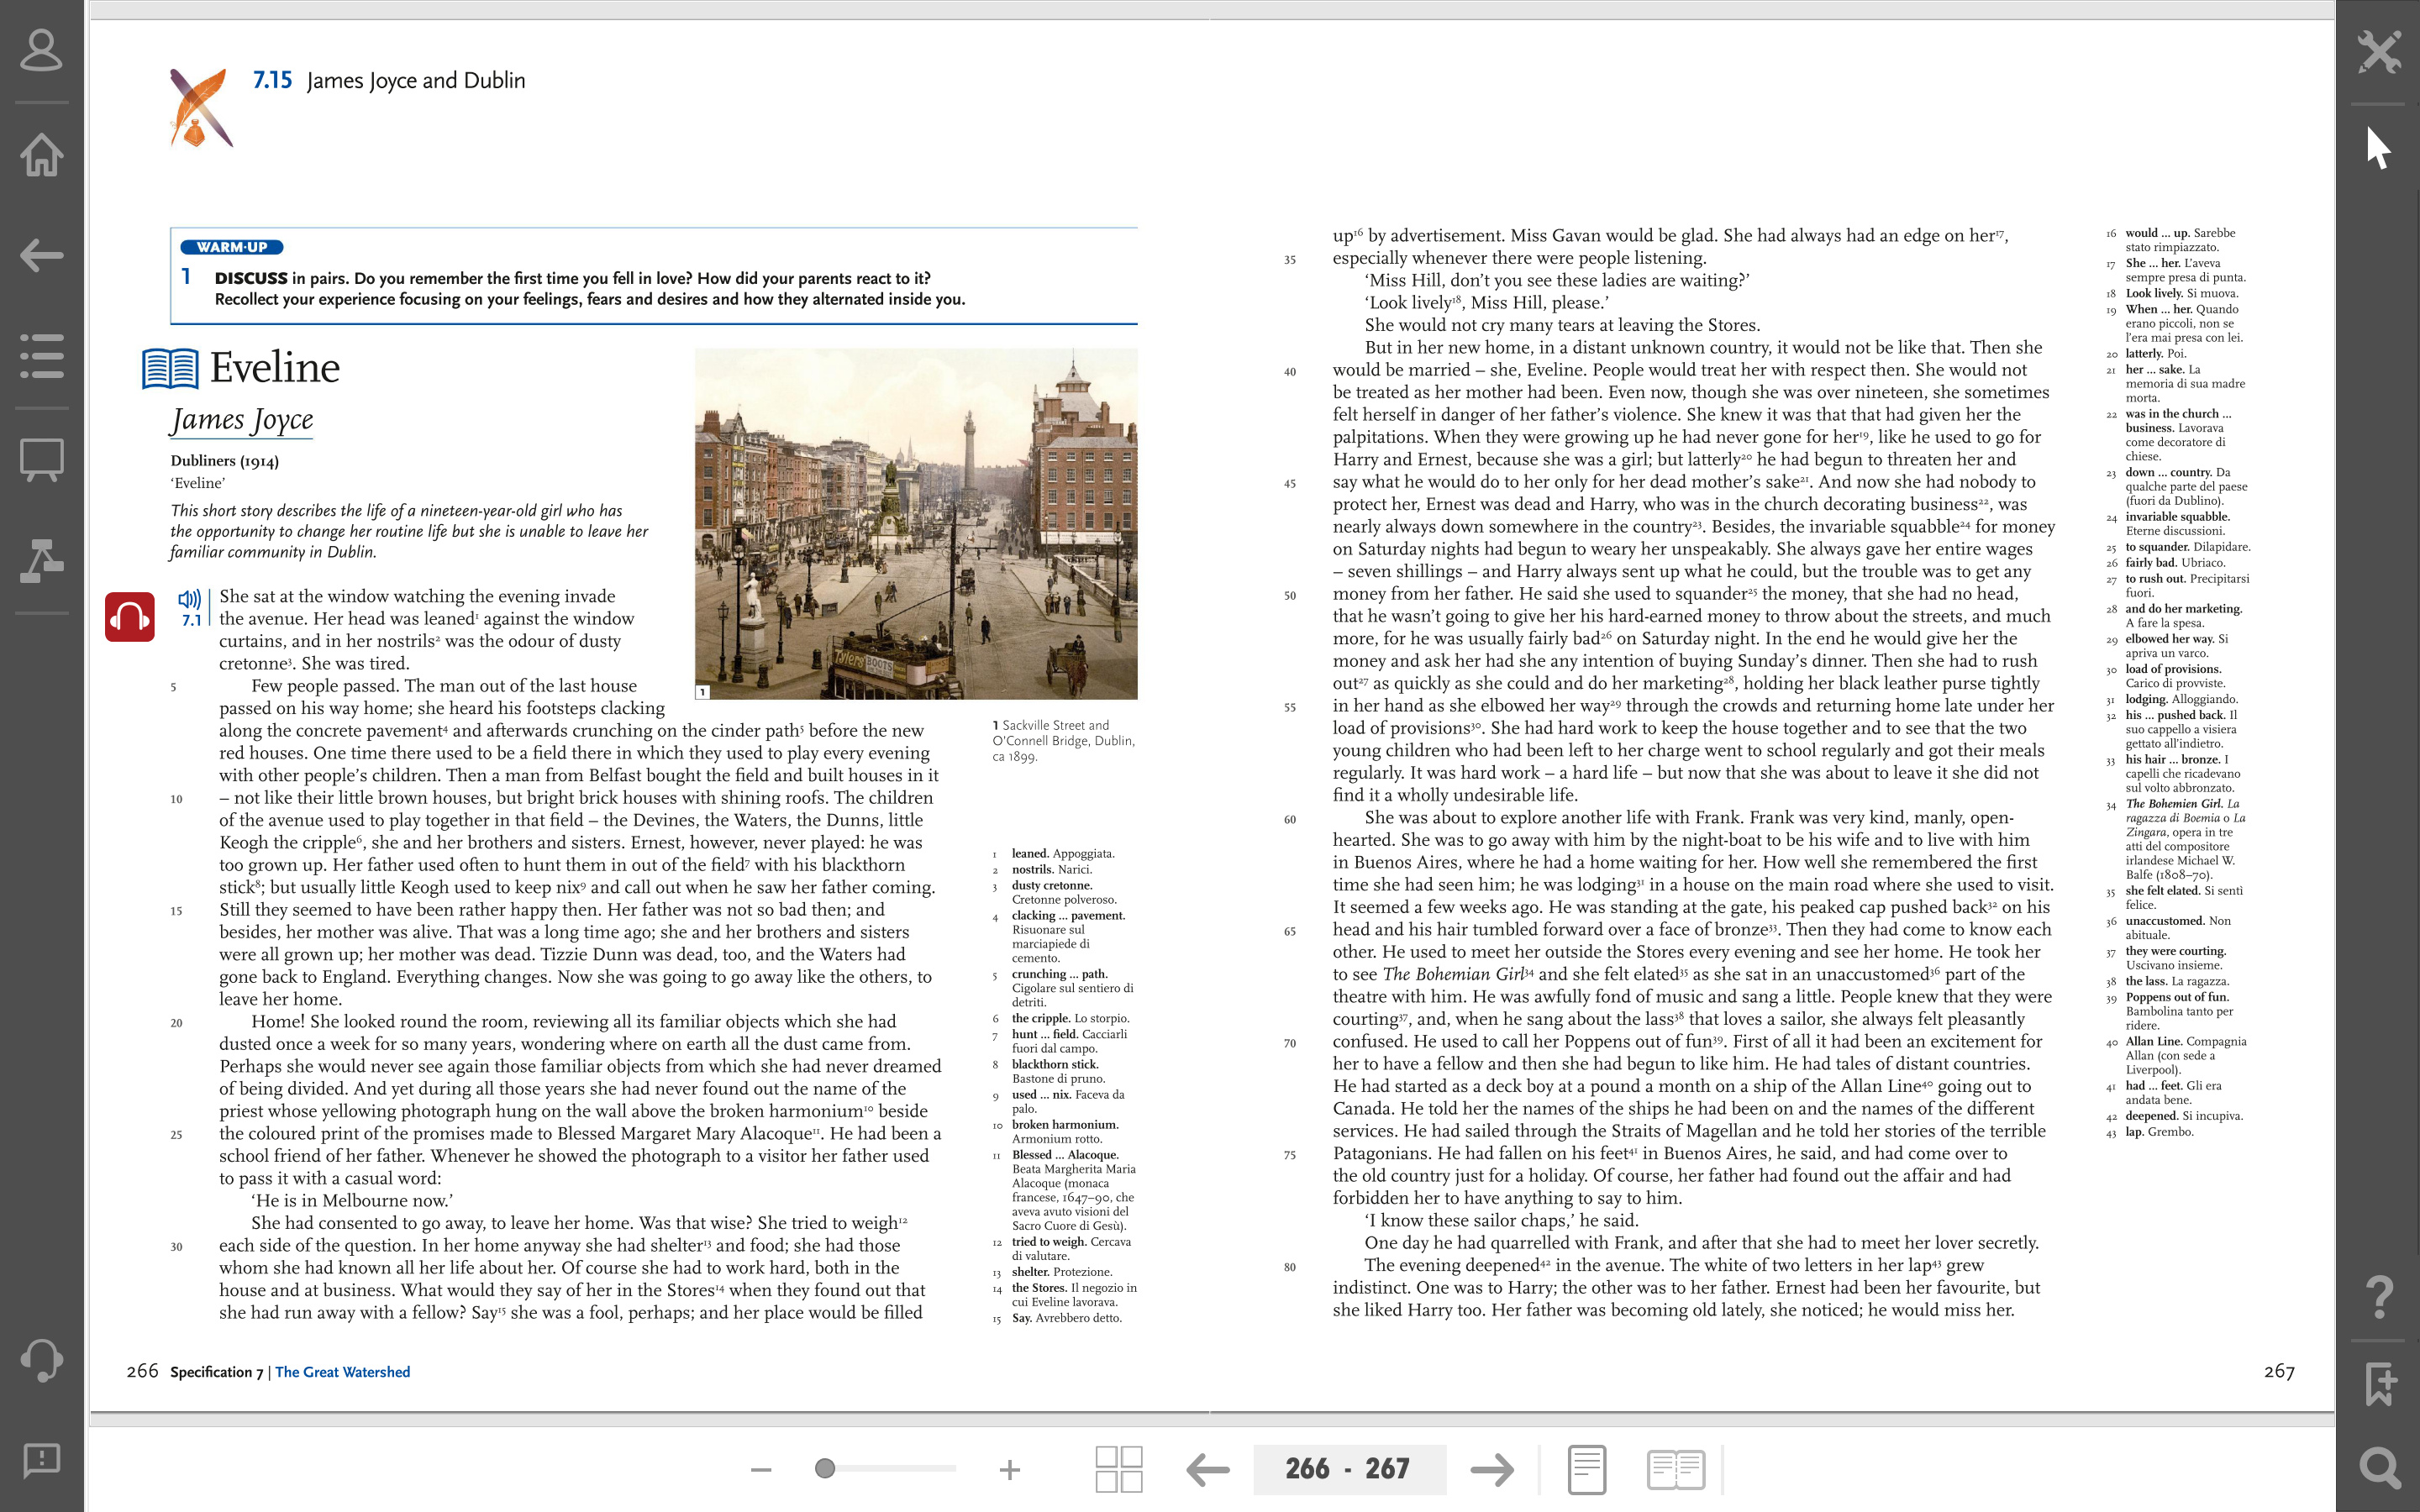Go to the home screen icon
This screenshot has height=1512, width=2420.
[x=41, y=154]
